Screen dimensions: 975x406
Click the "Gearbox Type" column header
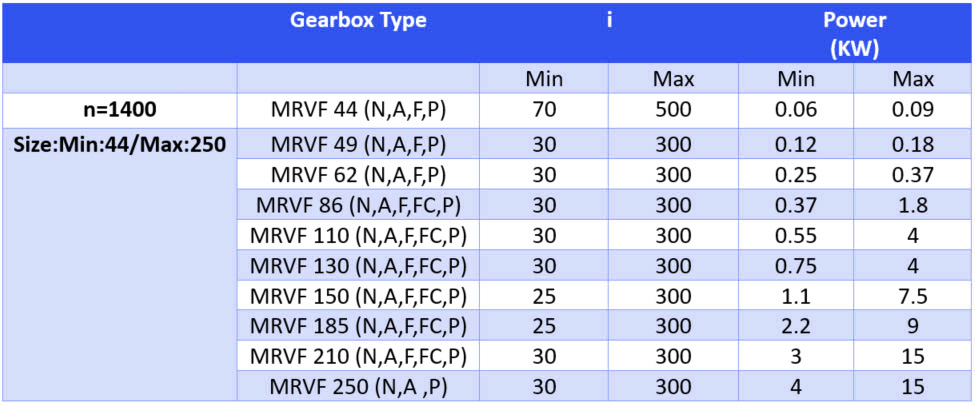click(x=358, y=21)
